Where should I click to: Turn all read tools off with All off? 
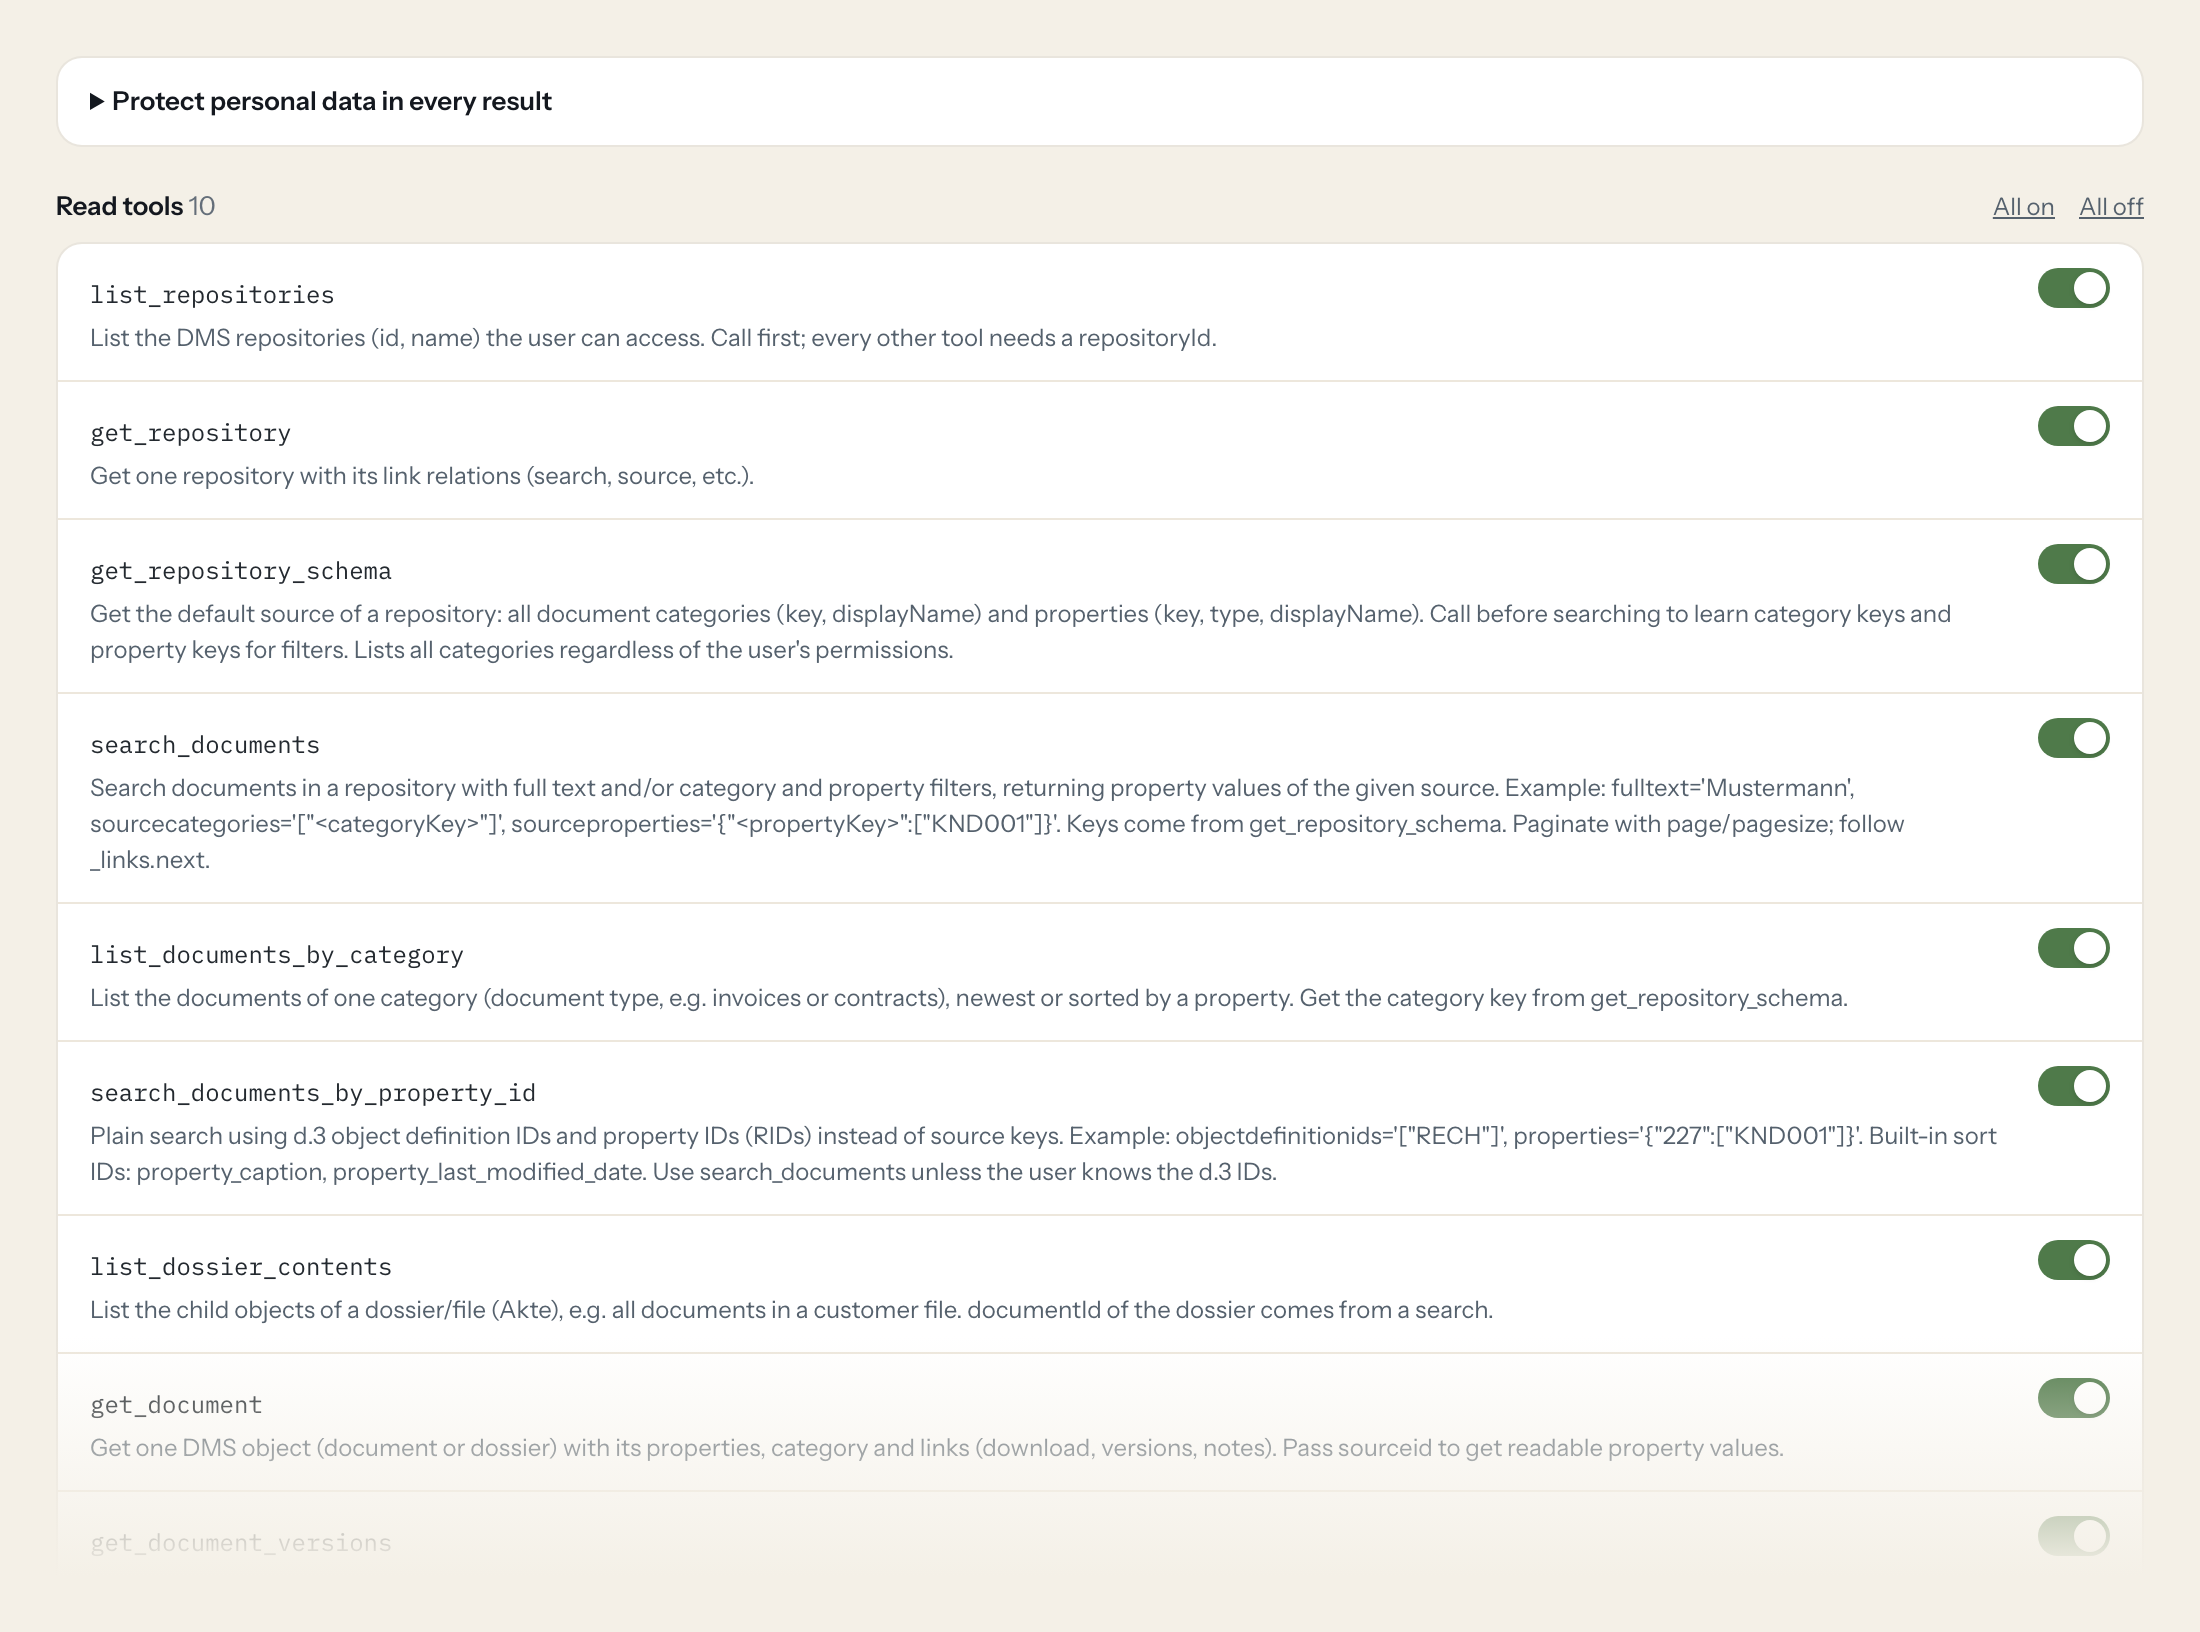coord(2111,207)
